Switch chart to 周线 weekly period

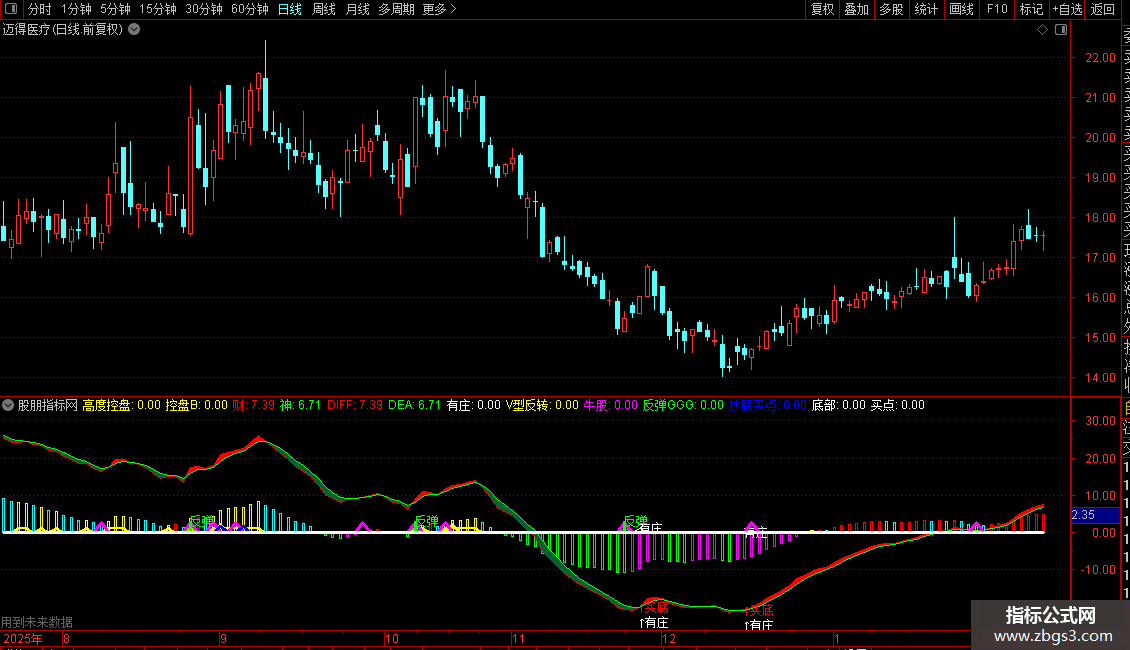(324, 10)
